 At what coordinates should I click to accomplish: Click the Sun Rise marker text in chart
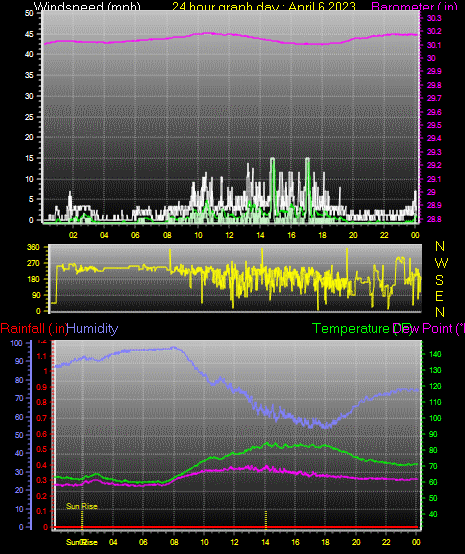point(82,506)
